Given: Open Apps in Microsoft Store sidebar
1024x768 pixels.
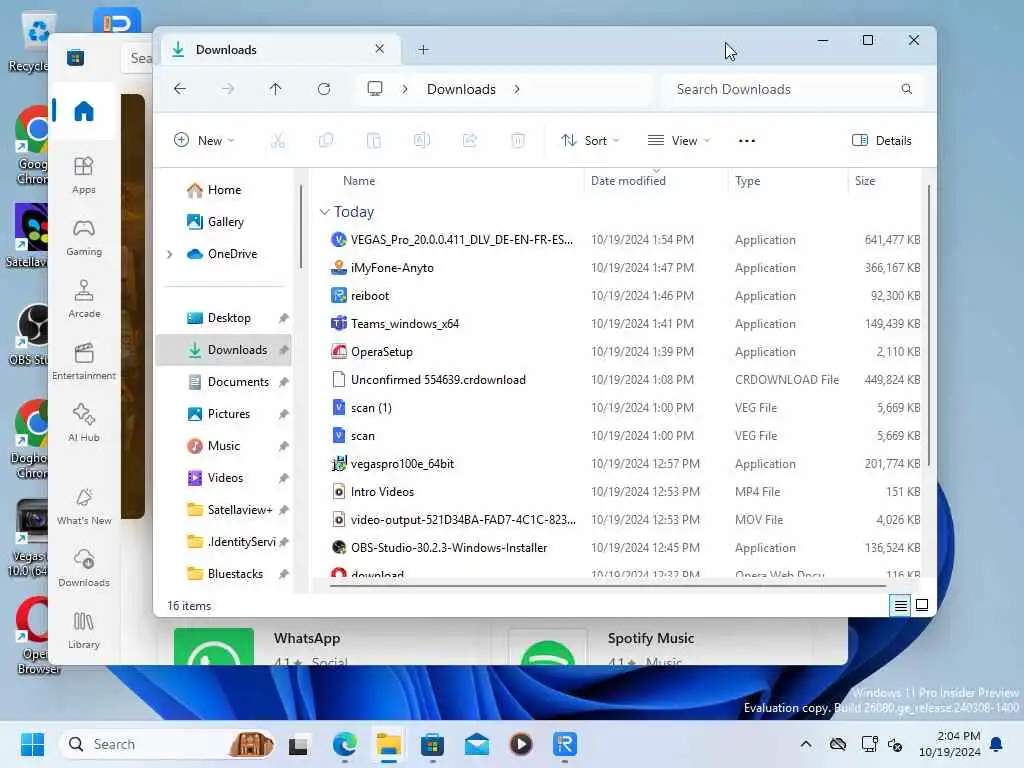Looking at the screenshot, I should [x=84, y=175].
